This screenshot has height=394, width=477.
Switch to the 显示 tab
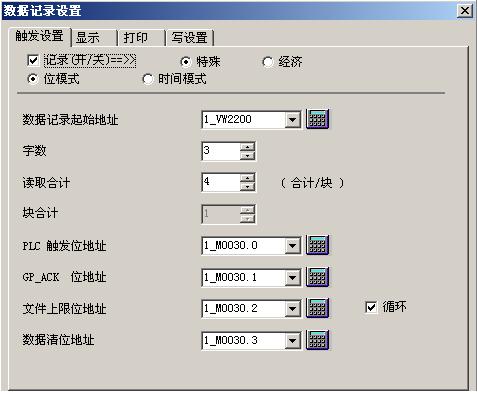95,38
